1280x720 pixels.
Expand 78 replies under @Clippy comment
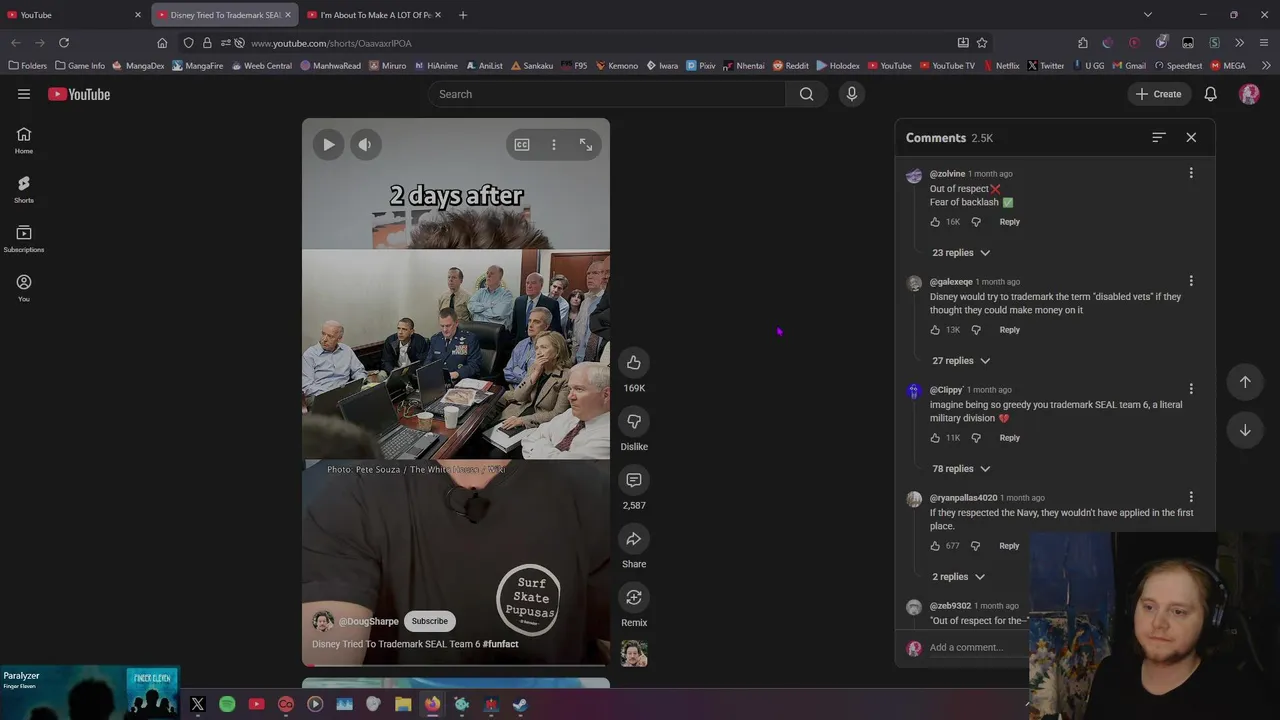961,469
